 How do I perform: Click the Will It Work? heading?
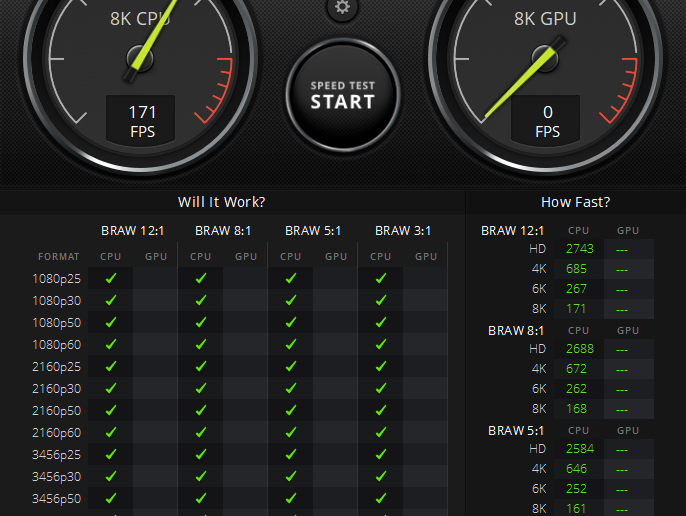(x=221, y=202)
